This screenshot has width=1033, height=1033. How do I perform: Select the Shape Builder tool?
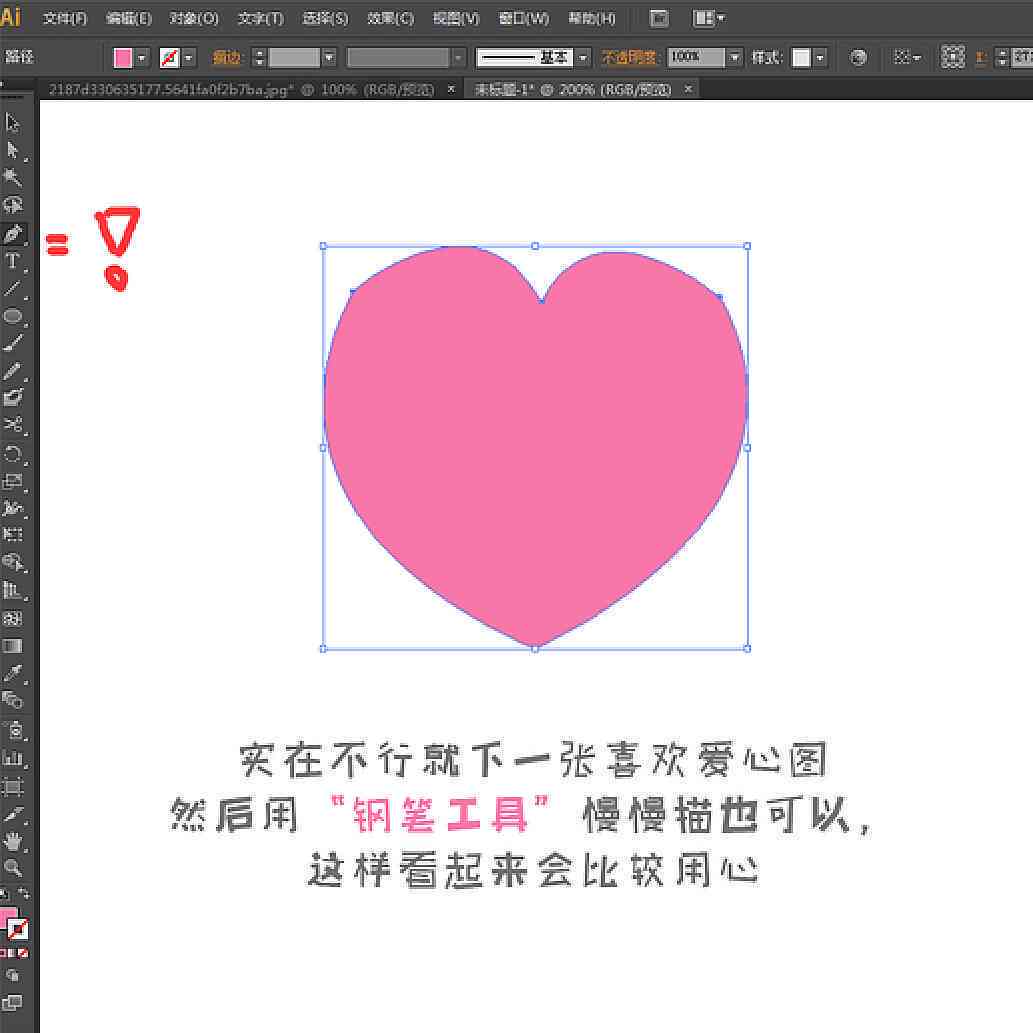point(13,562)
